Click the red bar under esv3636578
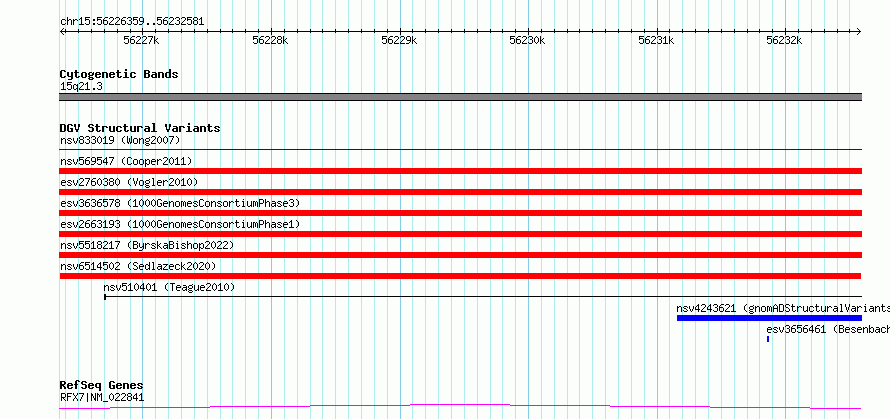This screenshot has width=890, height=419. click(x=461, y=213)
